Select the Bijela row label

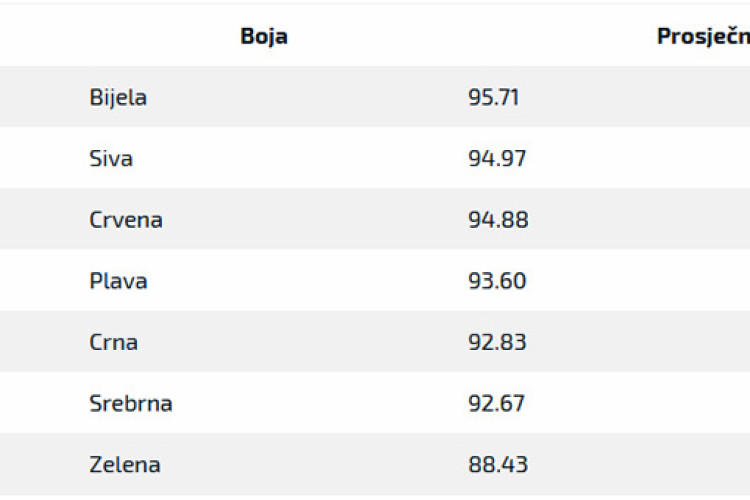point(118,97)
